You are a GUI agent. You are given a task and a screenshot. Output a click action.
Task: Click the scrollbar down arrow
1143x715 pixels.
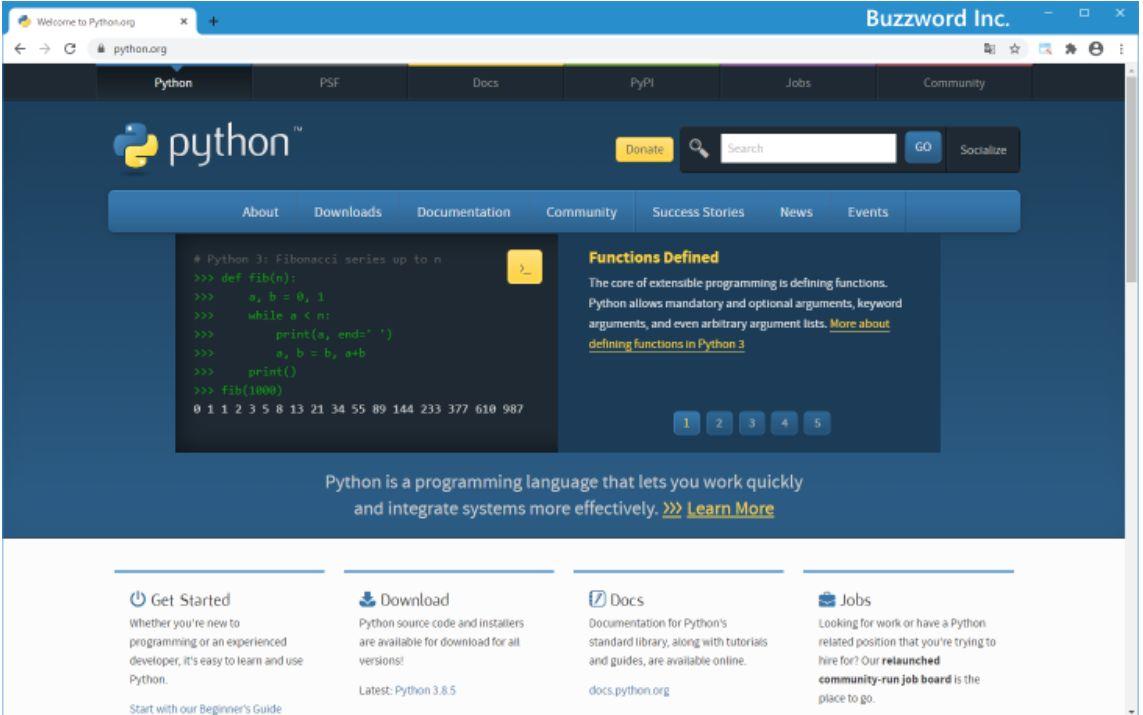click(1131, 710)
